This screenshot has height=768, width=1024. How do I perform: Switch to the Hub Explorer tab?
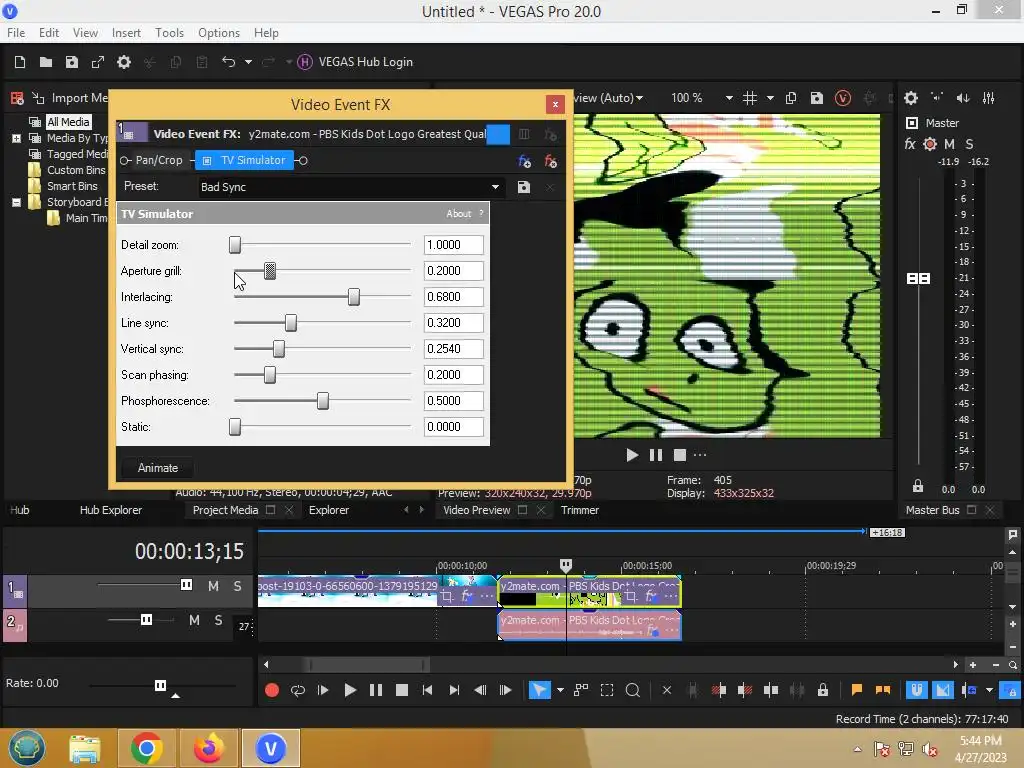[110, 510]
